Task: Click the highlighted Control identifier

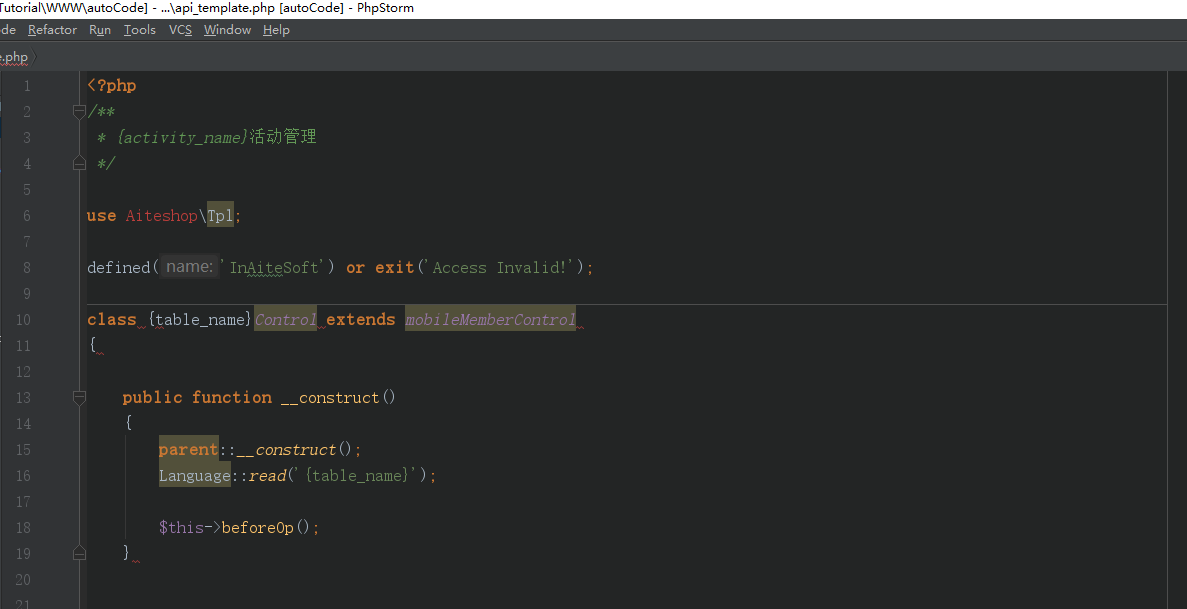Action: [285, 320]
